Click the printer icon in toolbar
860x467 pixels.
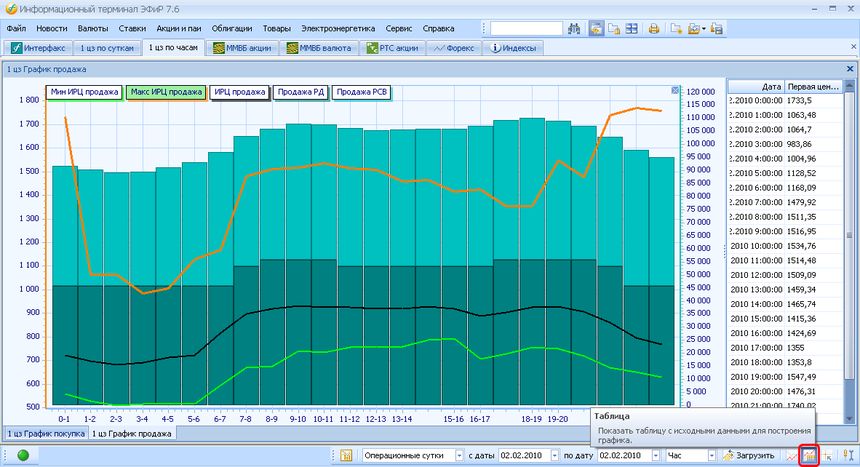pos(653,28)
